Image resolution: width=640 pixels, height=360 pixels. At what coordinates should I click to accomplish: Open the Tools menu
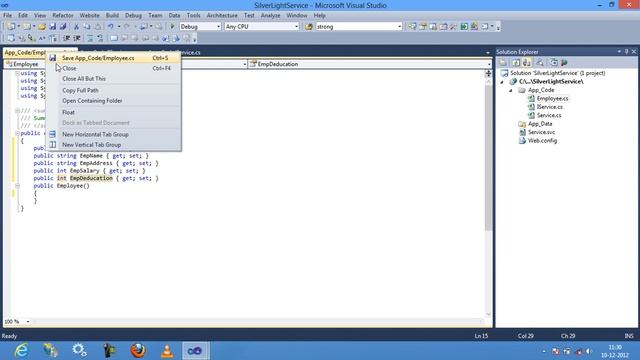(193, 16)
